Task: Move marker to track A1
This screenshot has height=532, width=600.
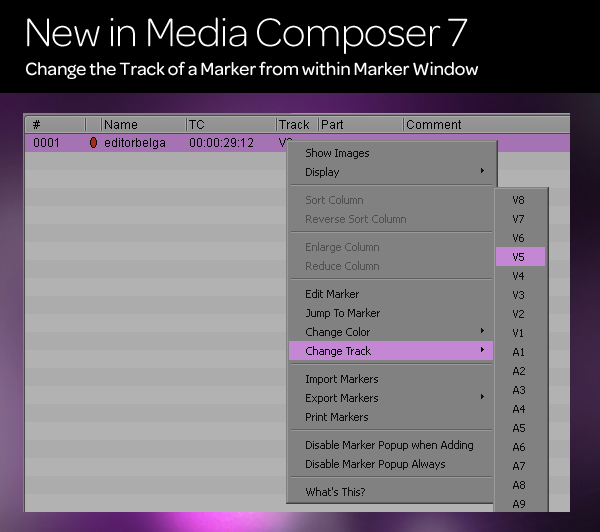Action: (x=518, y=352)
